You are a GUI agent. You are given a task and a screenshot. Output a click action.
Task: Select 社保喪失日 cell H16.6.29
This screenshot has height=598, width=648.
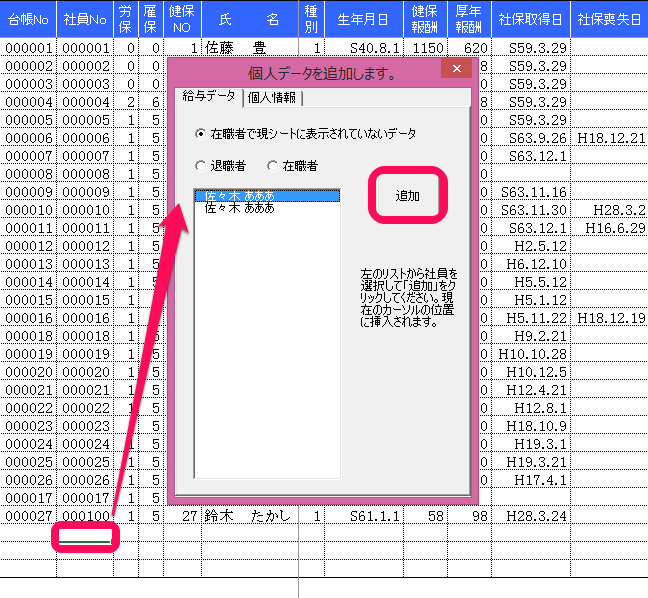point(609,228)
